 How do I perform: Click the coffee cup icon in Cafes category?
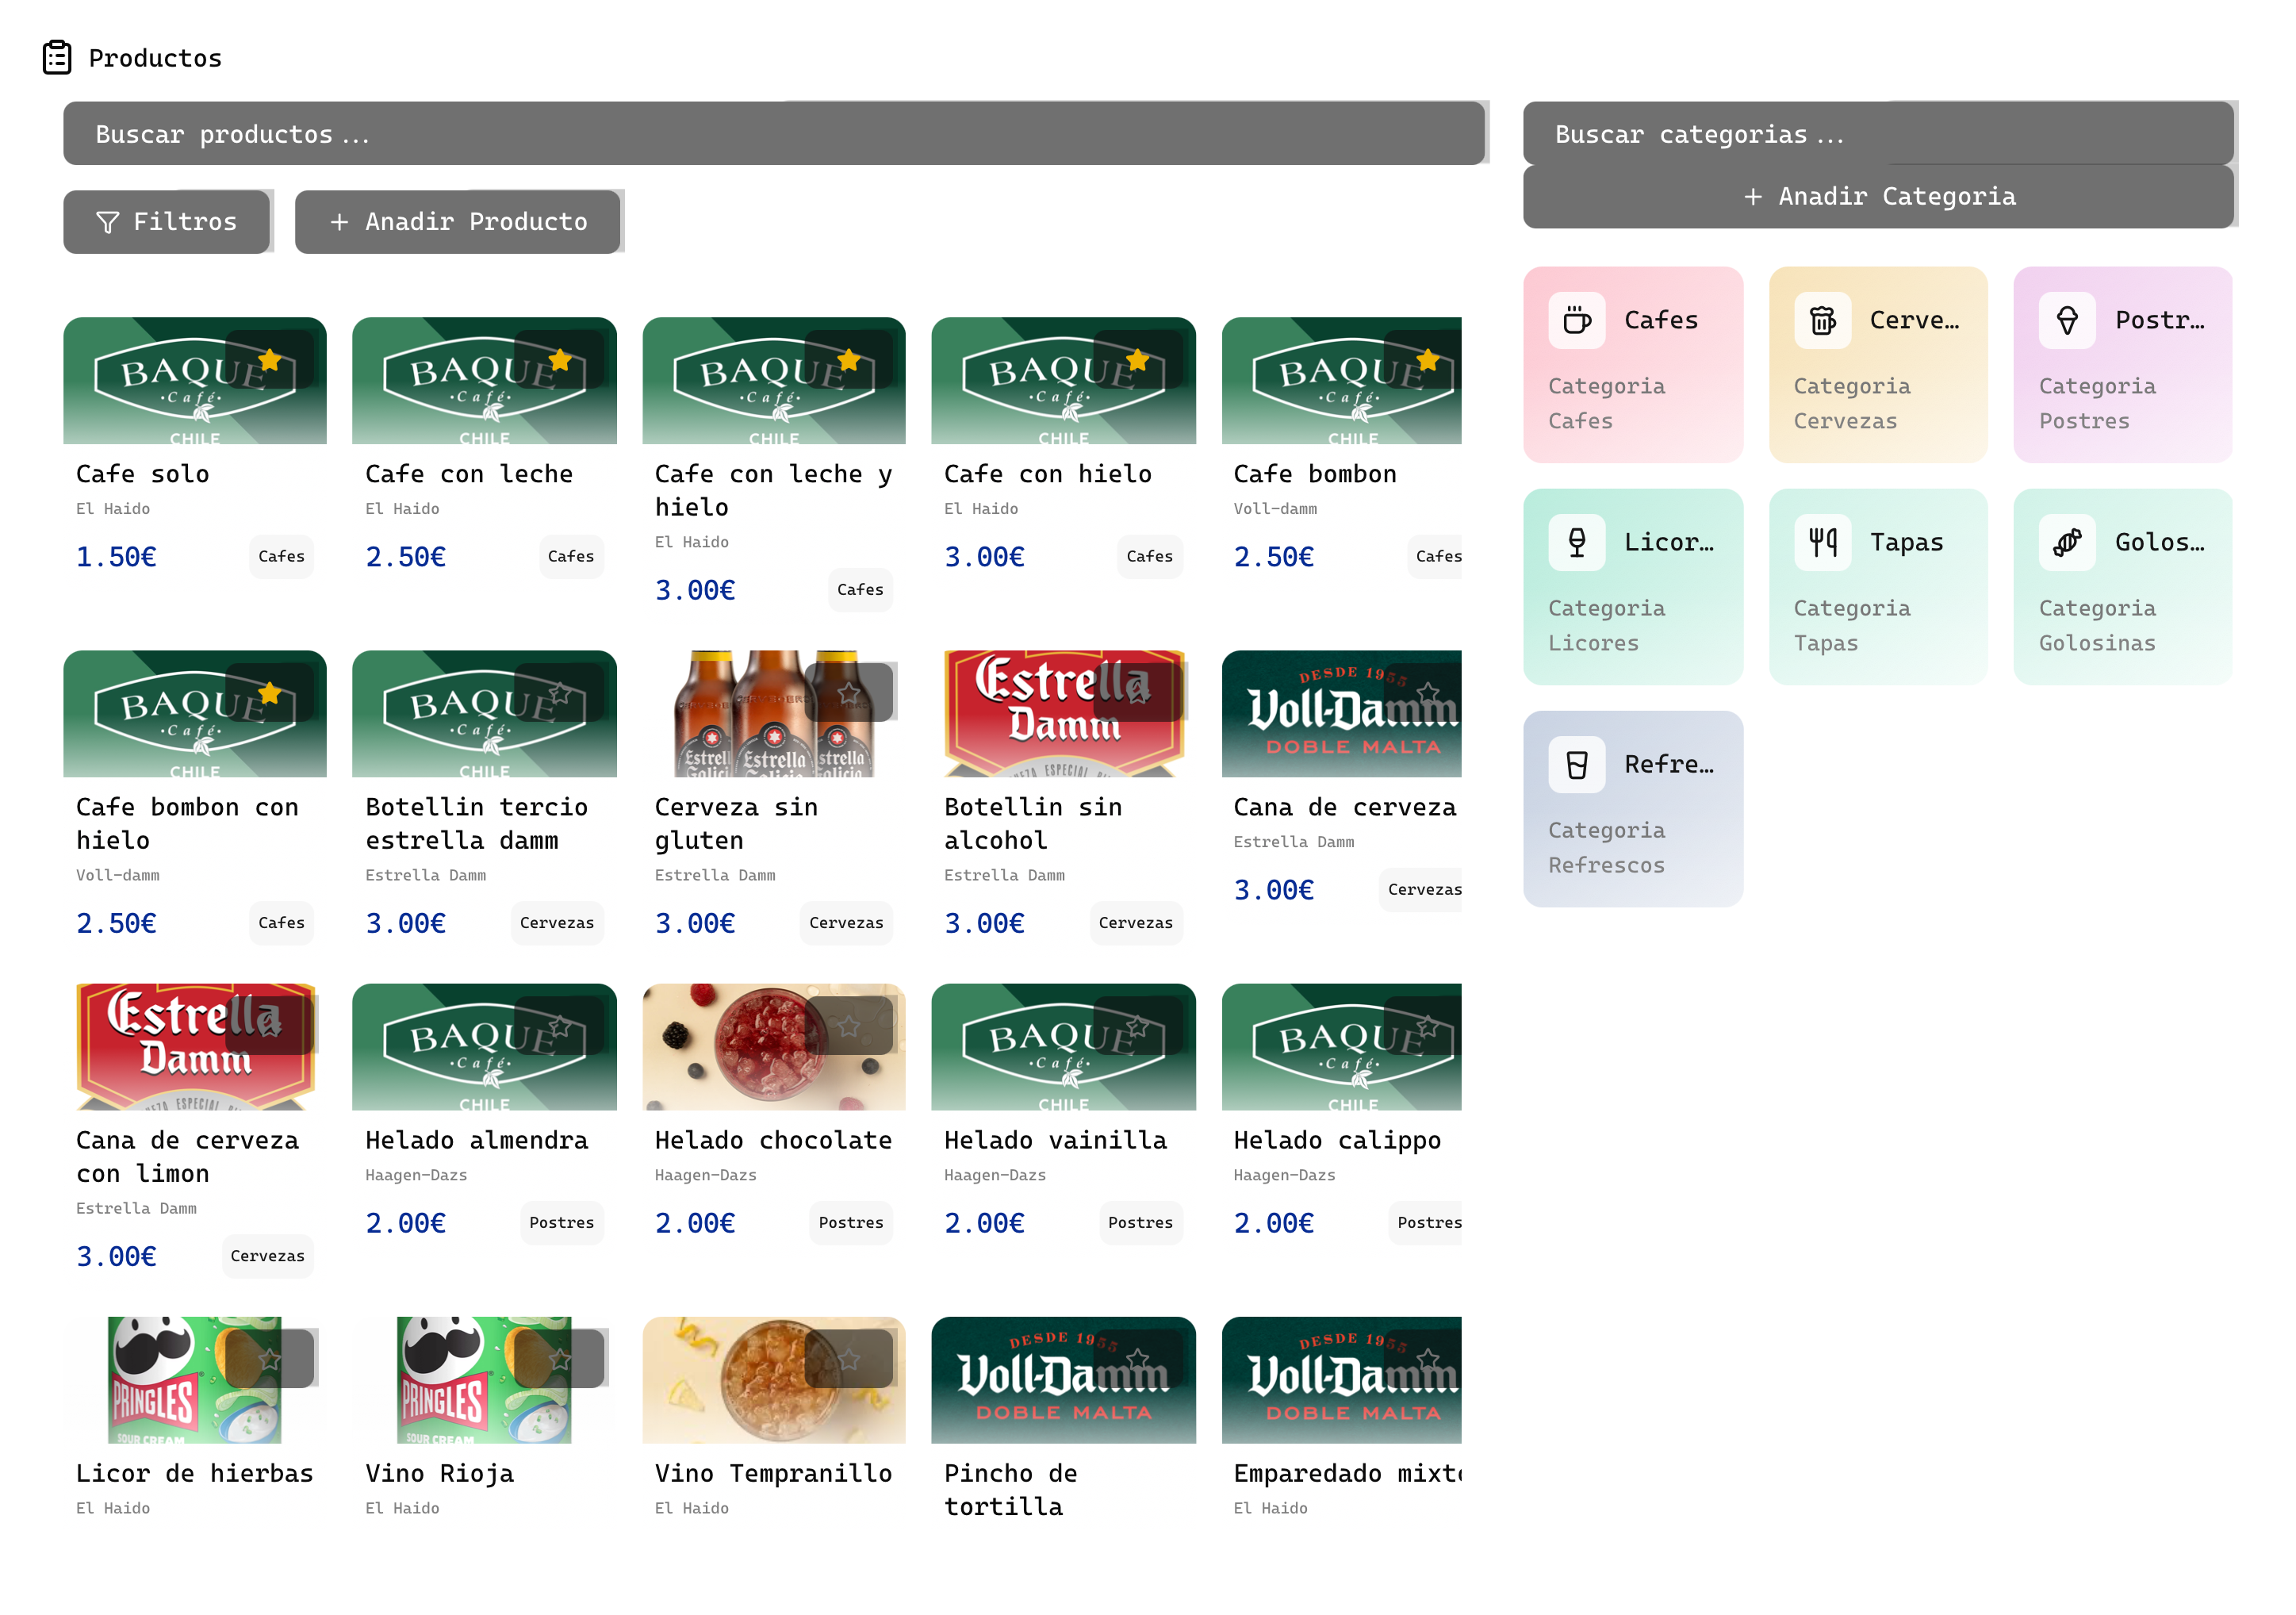(1577, 320)
